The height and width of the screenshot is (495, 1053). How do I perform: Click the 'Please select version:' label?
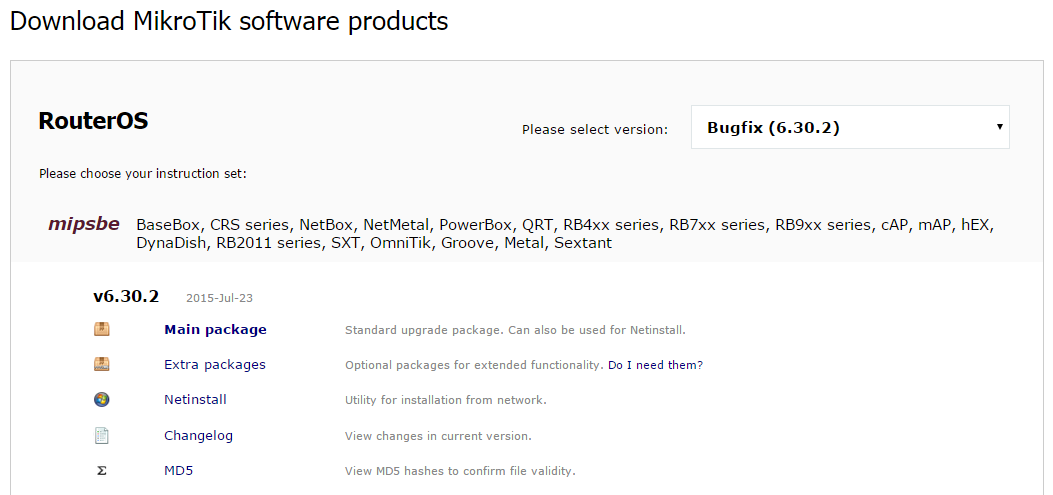coord(595,129)
